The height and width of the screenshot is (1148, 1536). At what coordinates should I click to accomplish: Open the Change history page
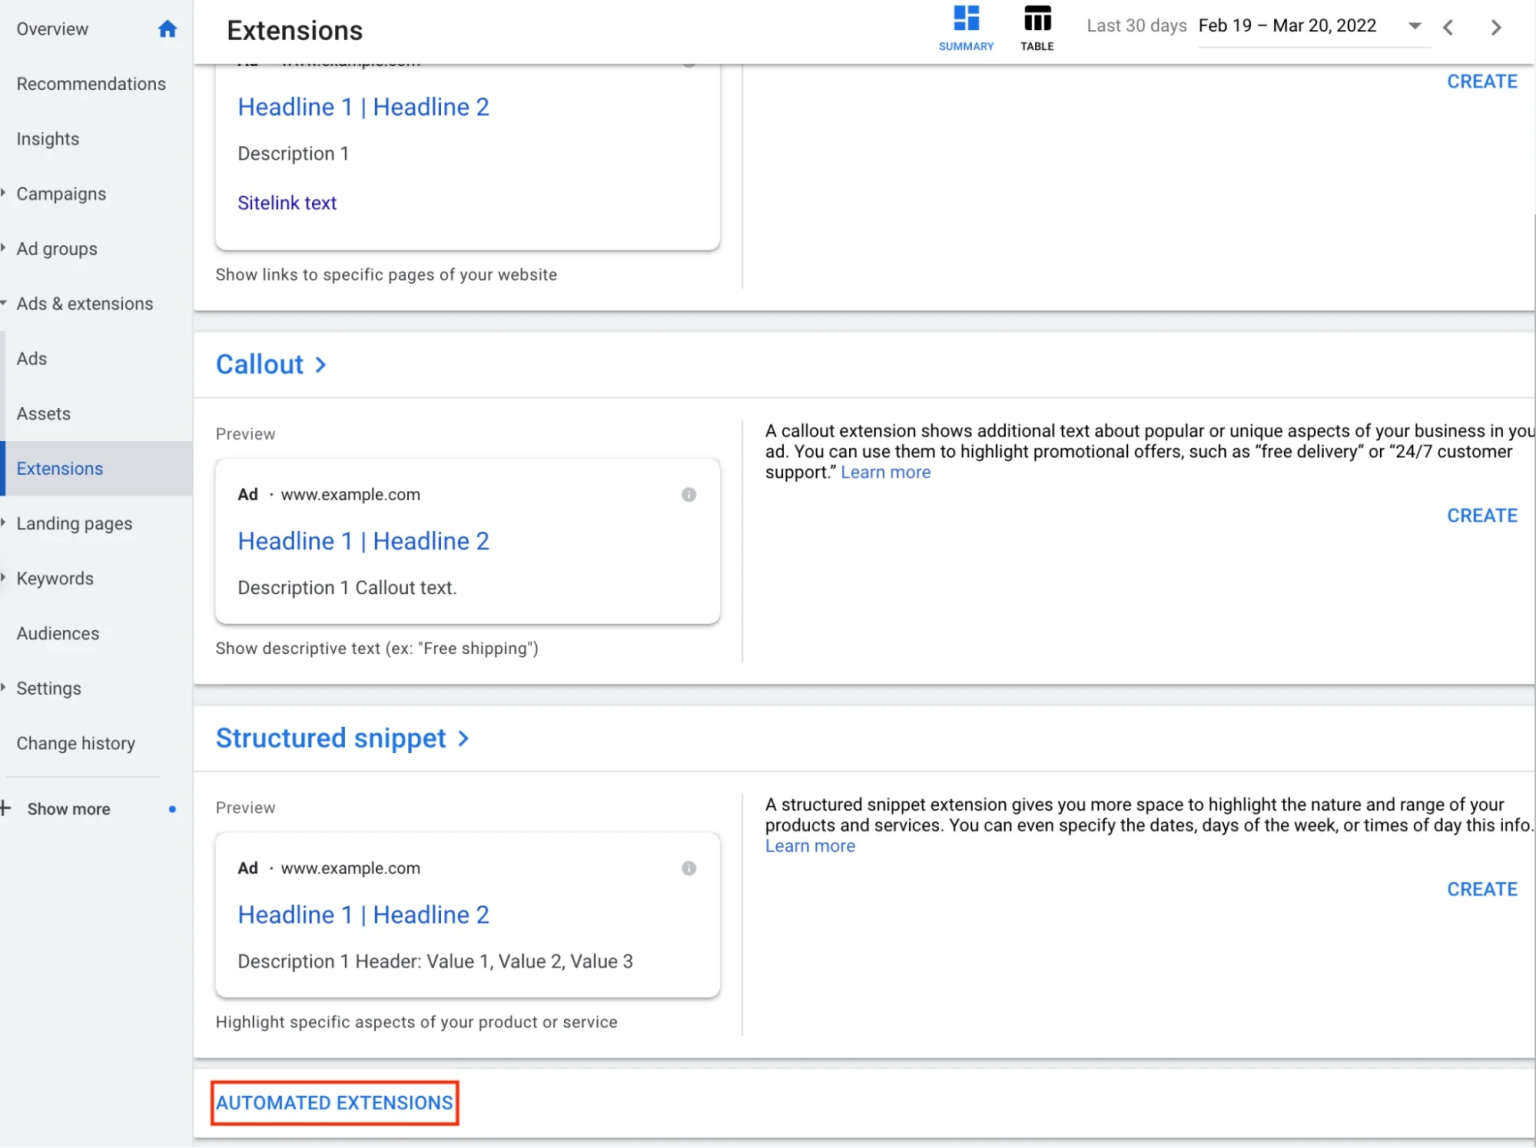coord(75,743)
